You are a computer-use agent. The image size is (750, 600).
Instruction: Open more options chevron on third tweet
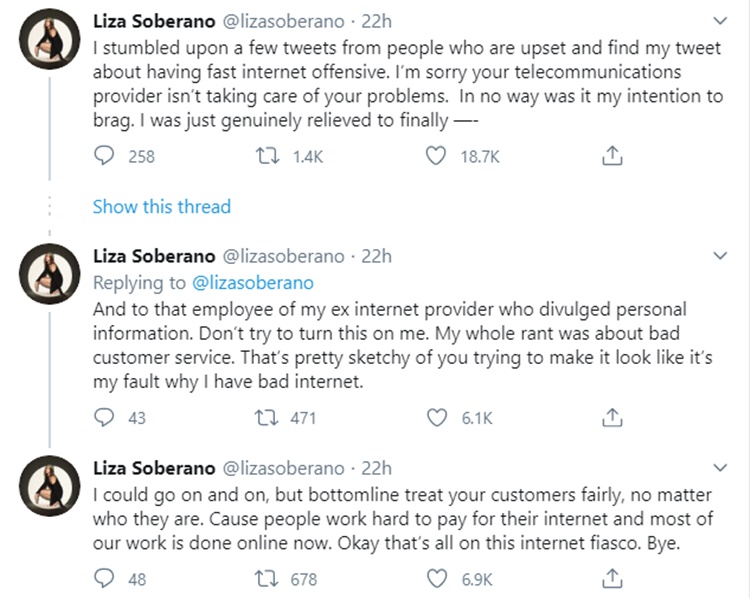(719, 468)
